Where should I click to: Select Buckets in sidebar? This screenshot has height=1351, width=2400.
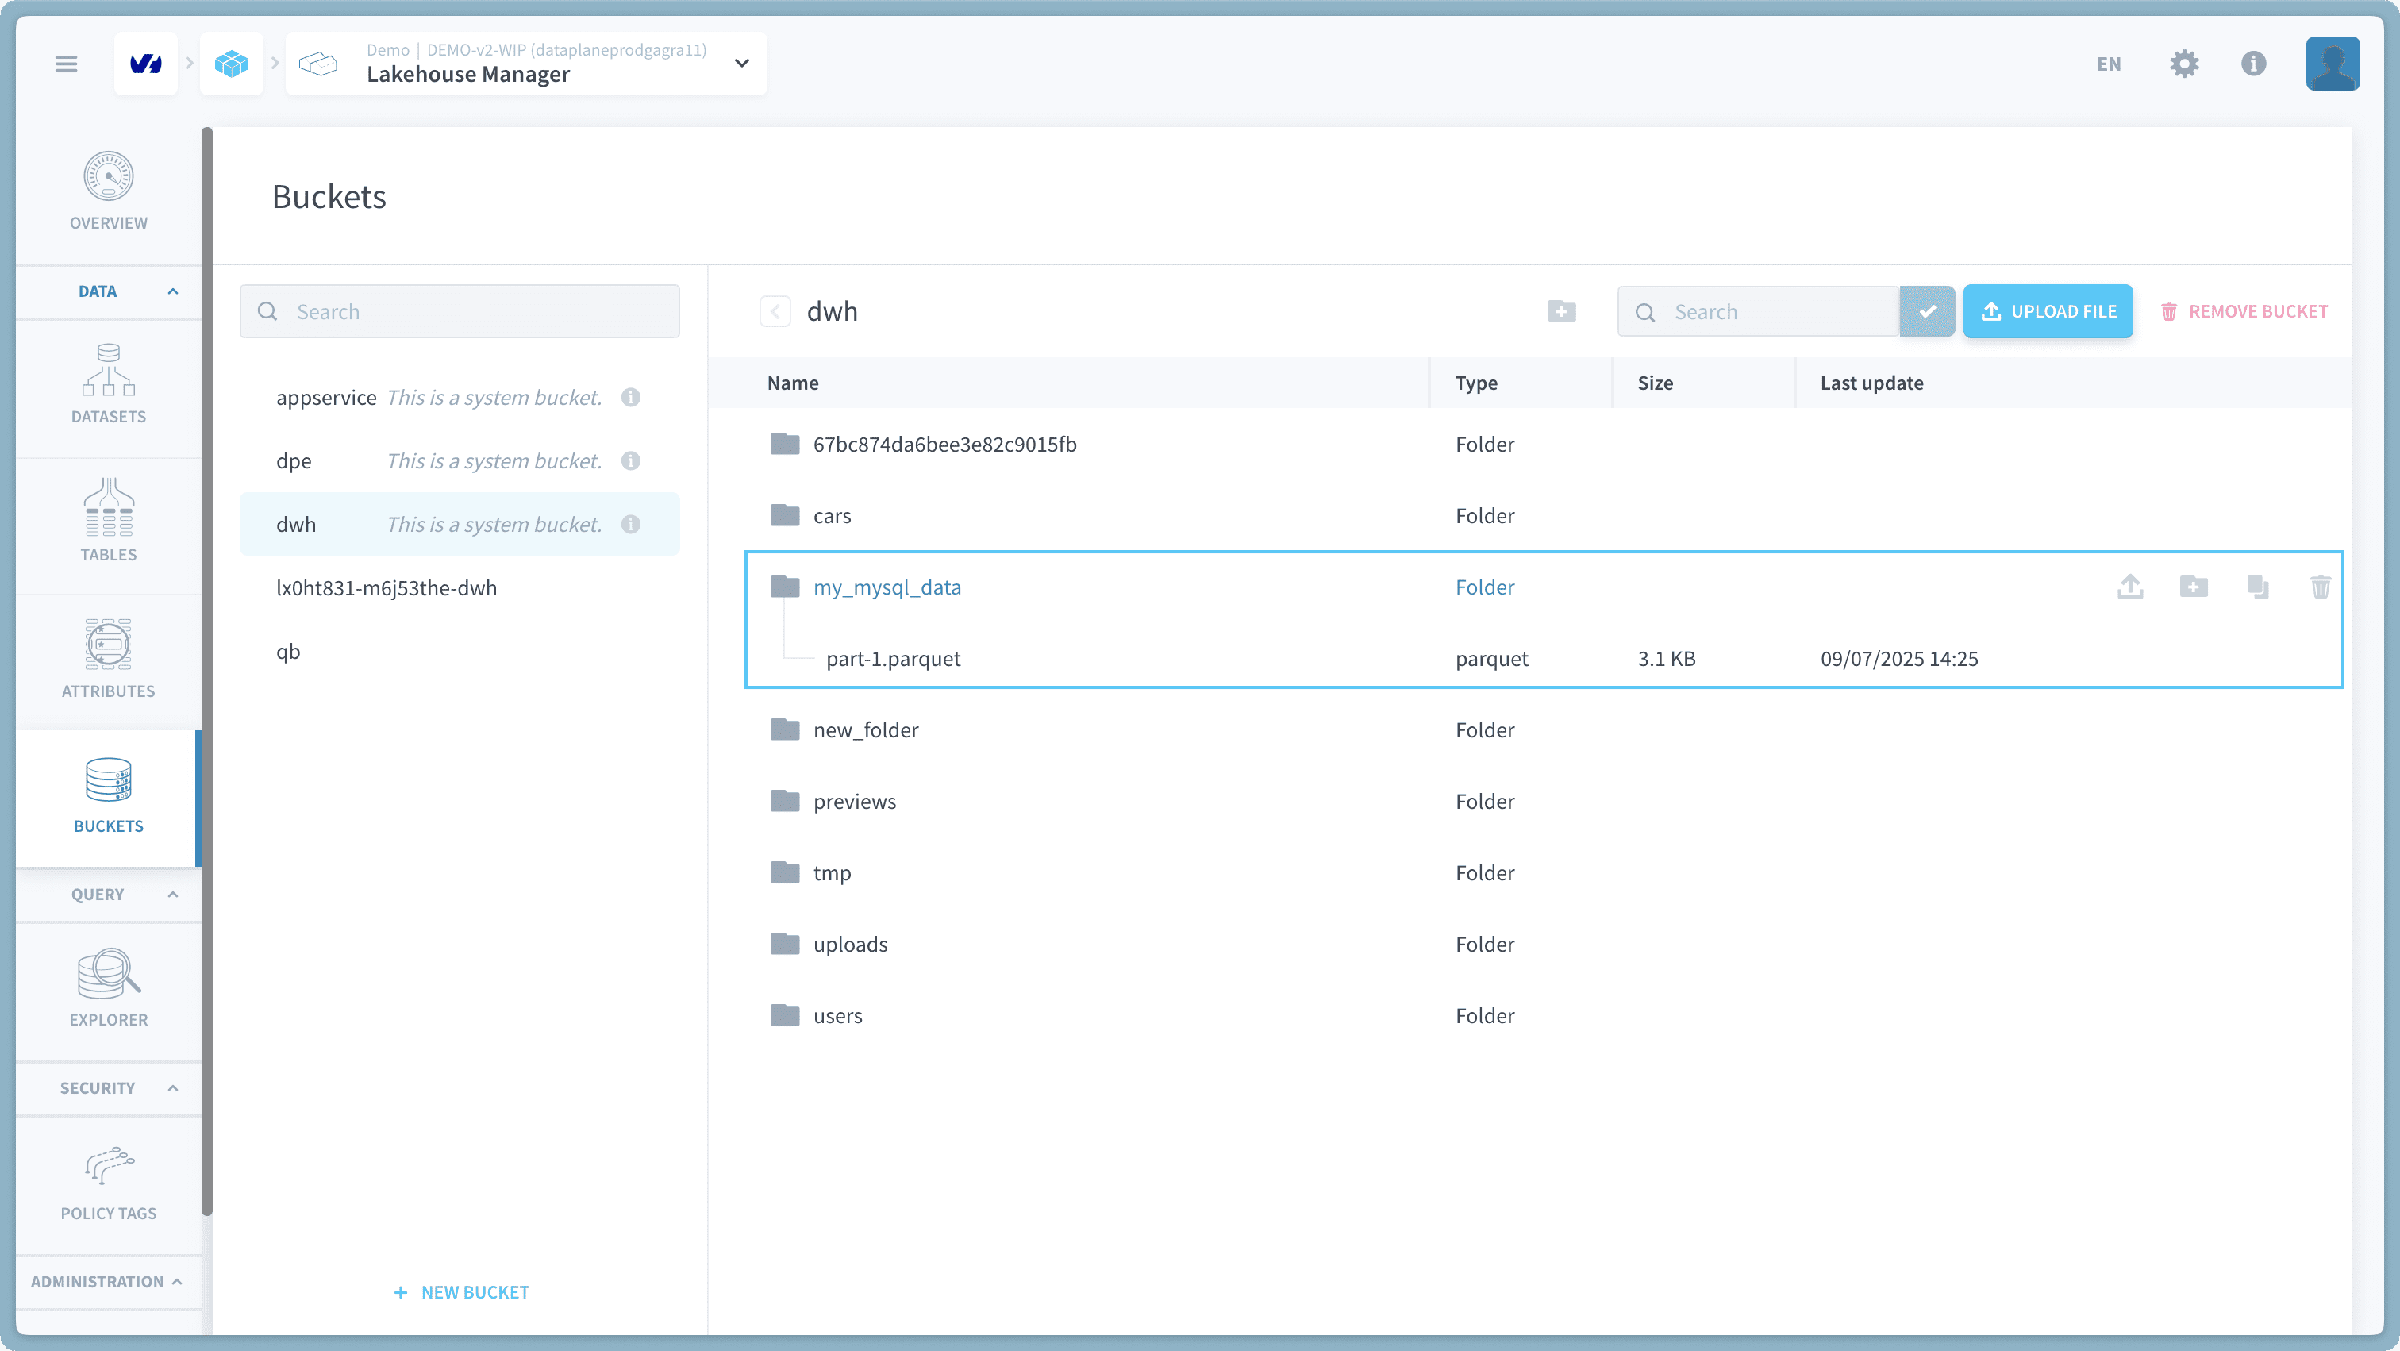(109, 797)
